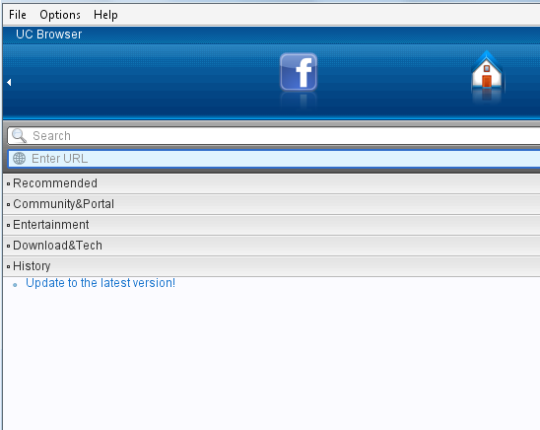Viewport: 540px width, 430px height.
Task: Click the small square beside Recommended
Action: click(8, 184)
